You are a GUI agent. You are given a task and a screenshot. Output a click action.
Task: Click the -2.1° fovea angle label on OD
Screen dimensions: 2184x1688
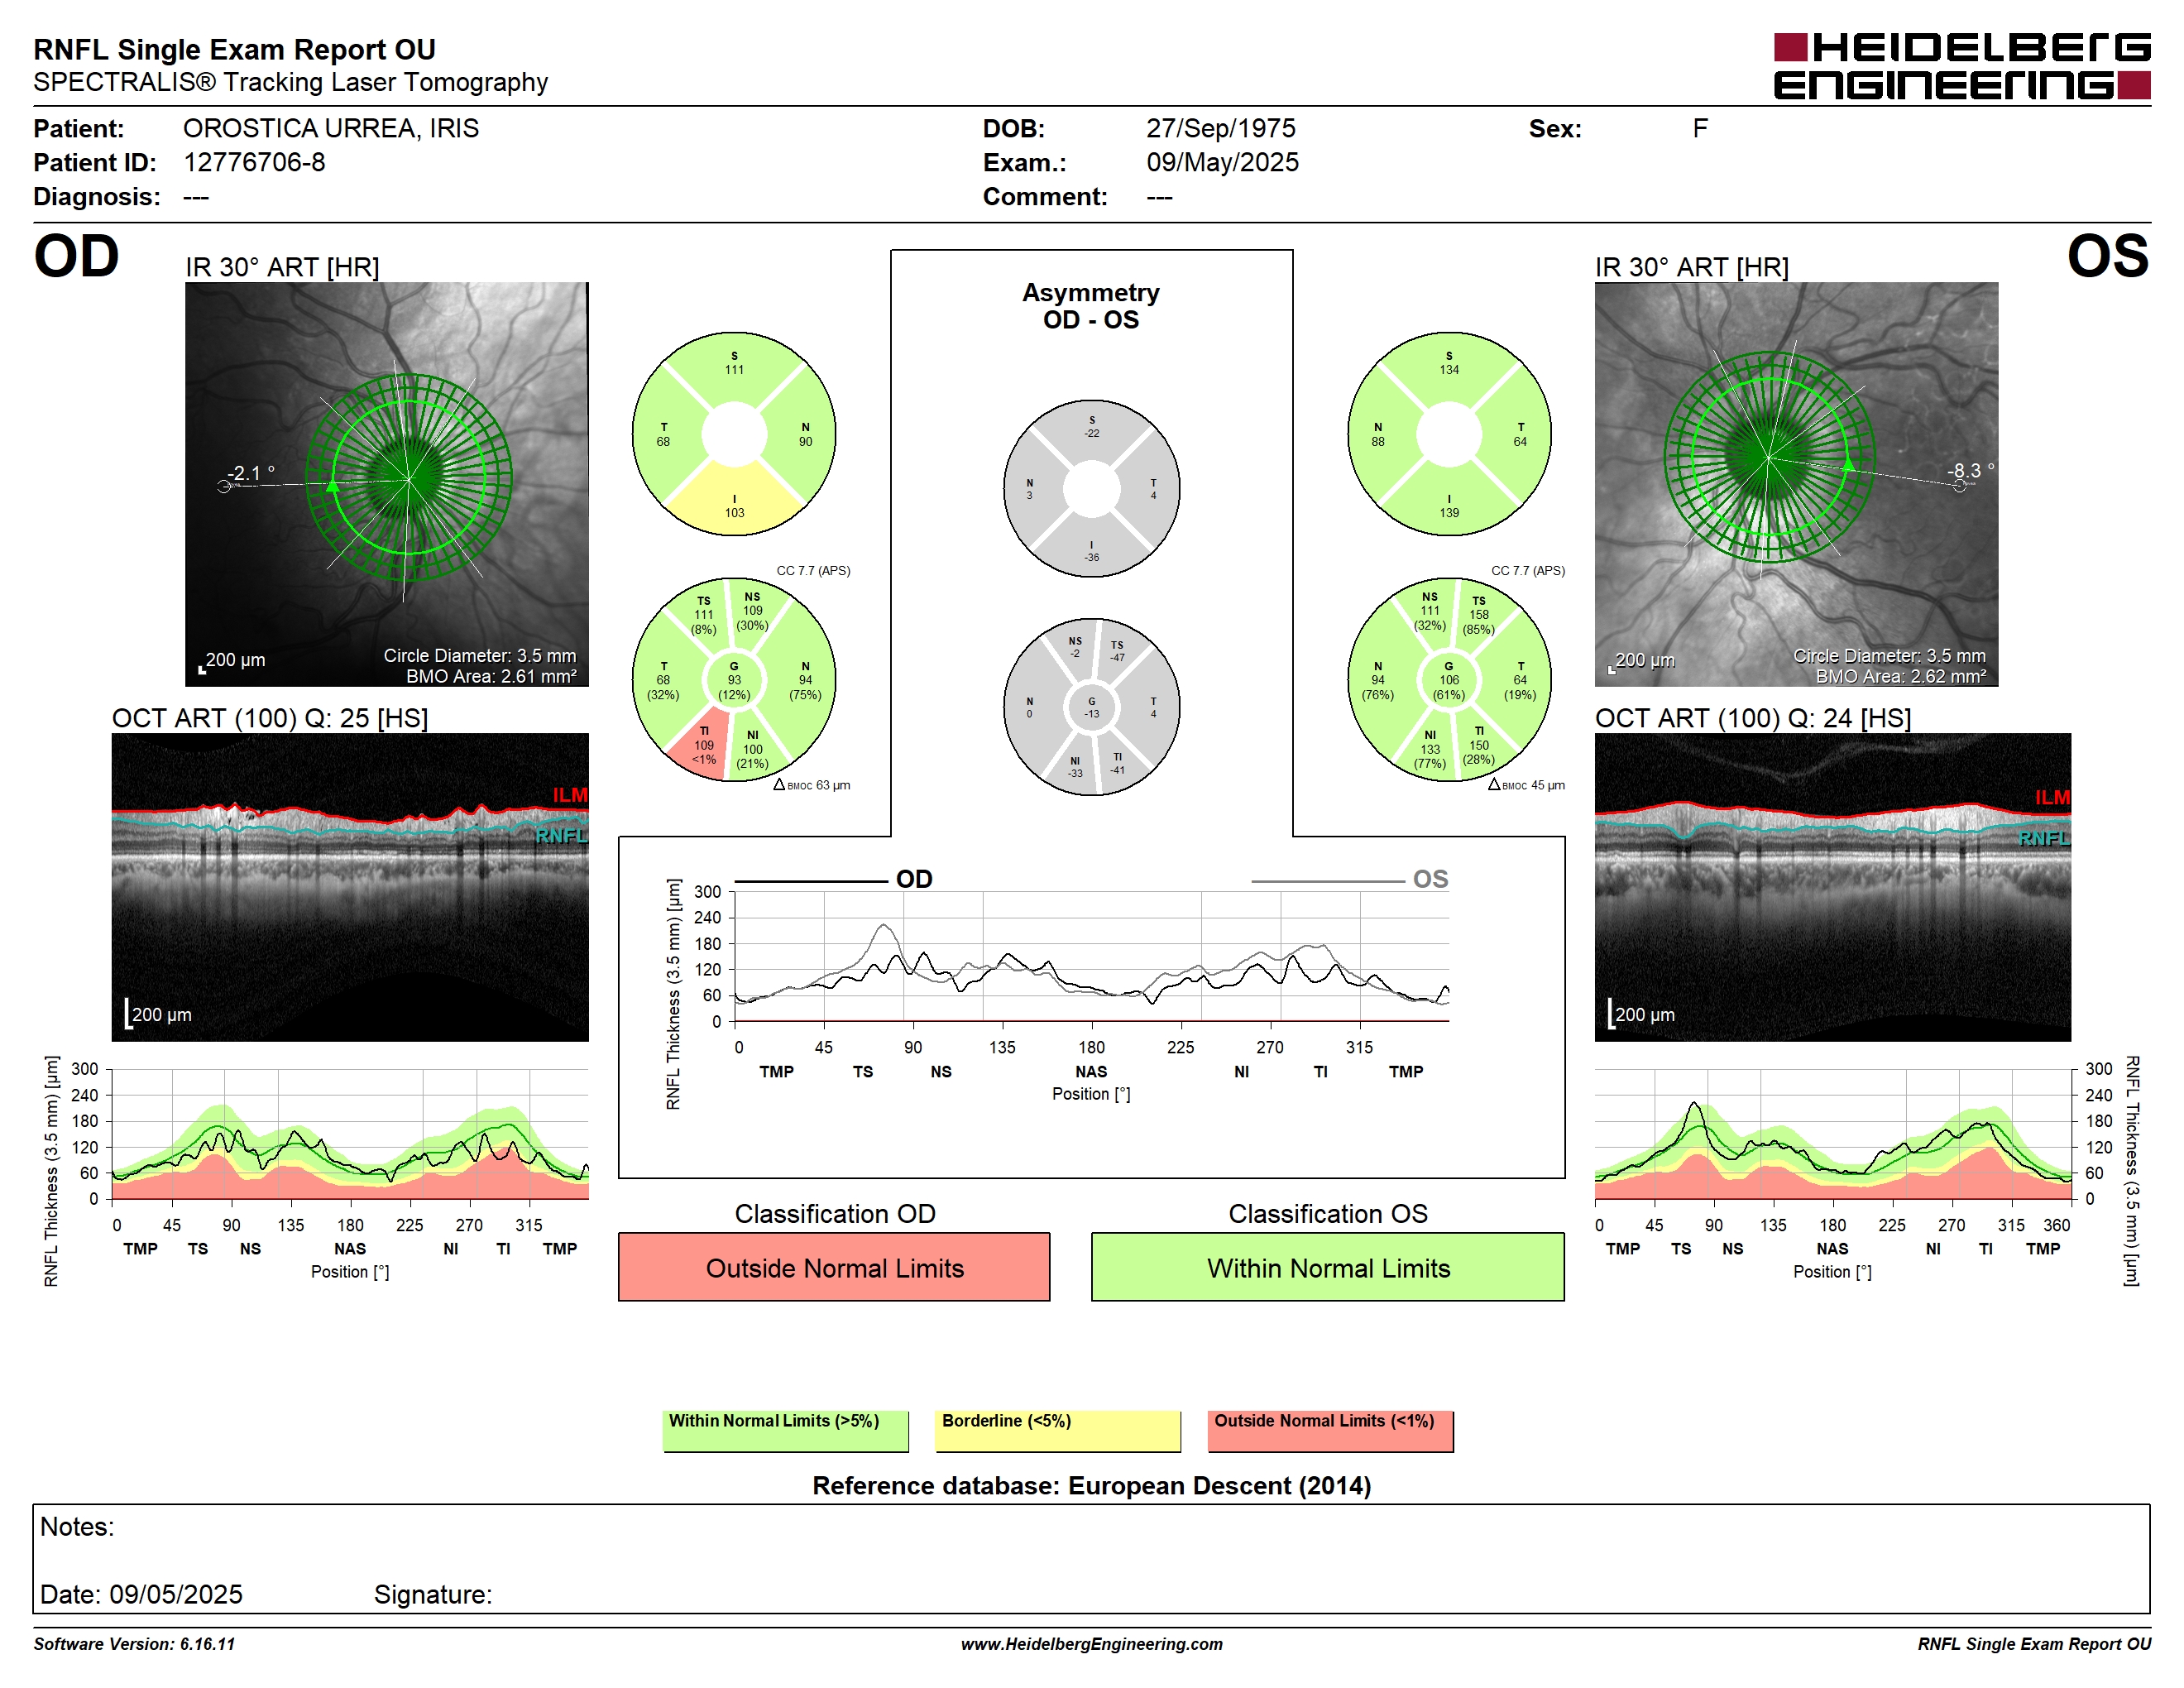[250, 473]
